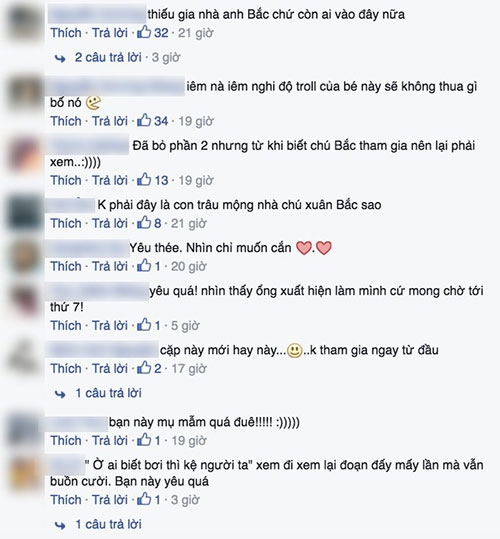Like the 'Ờ ai biết bơi' comment
The width and height of the screenshot is (500, 539).
tap(66, 500)
